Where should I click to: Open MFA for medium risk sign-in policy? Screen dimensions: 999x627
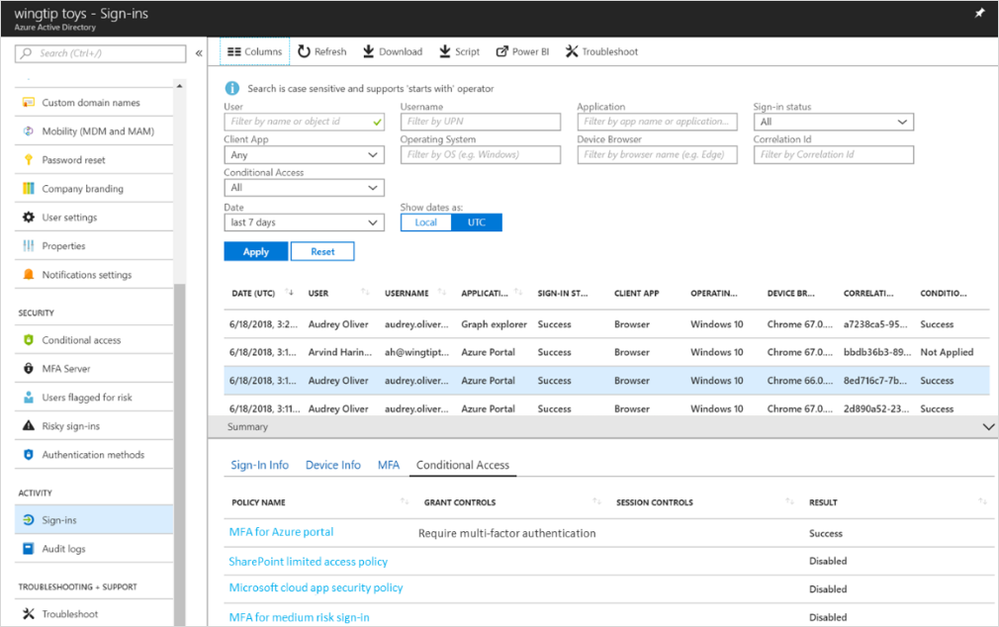(299, 617)
